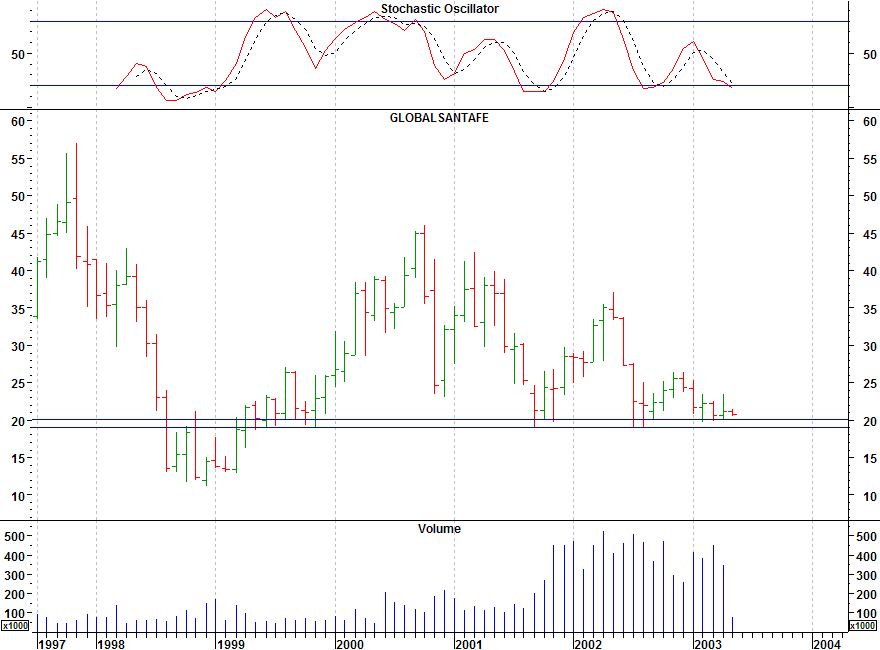Image resolution: width=880 pixels, height=650 pixels.
Task: Click price 35 on the right price axis
Action: (870, 309)
